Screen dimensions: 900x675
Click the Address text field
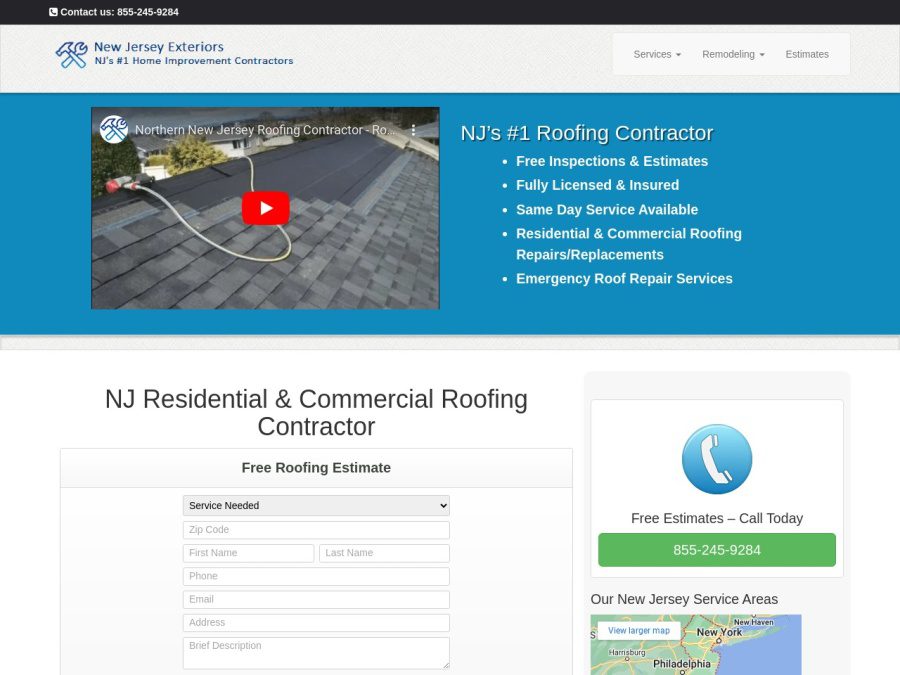[316, 622]
